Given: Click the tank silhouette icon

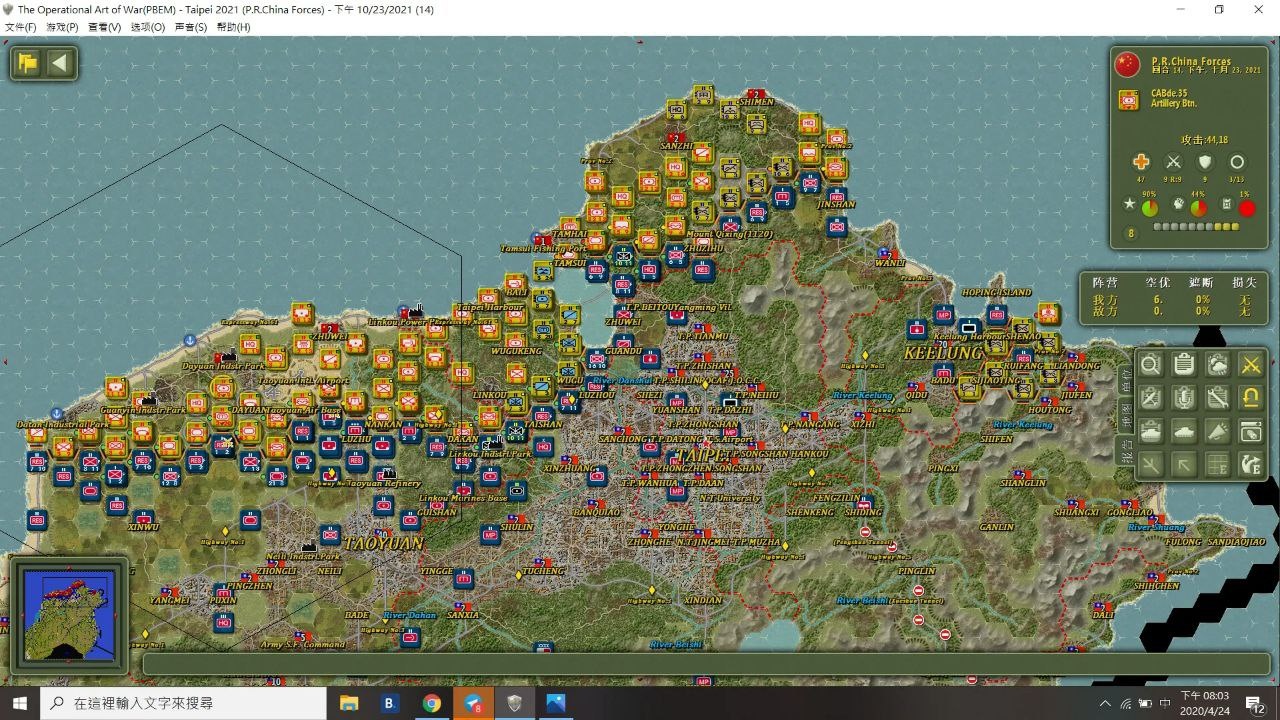Looking at the screenshot, I should pos(1184,431).
